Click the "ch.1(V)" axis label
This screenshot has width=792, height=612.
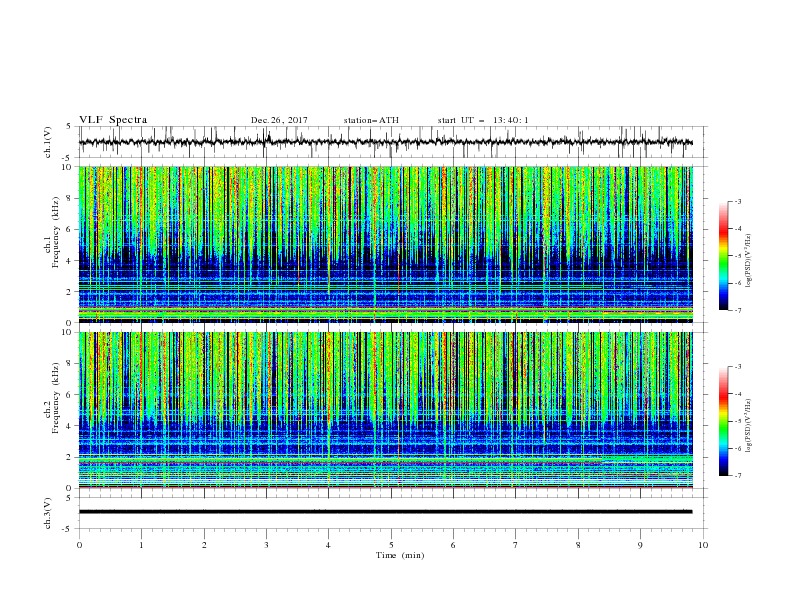[x=48, y=142]
